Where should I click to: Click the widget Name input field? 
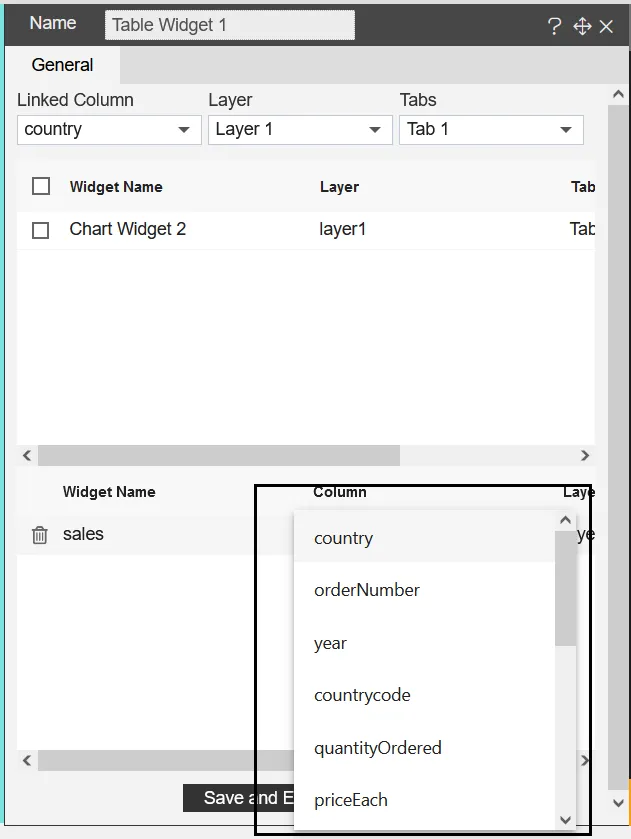click(x=230, y=25)
